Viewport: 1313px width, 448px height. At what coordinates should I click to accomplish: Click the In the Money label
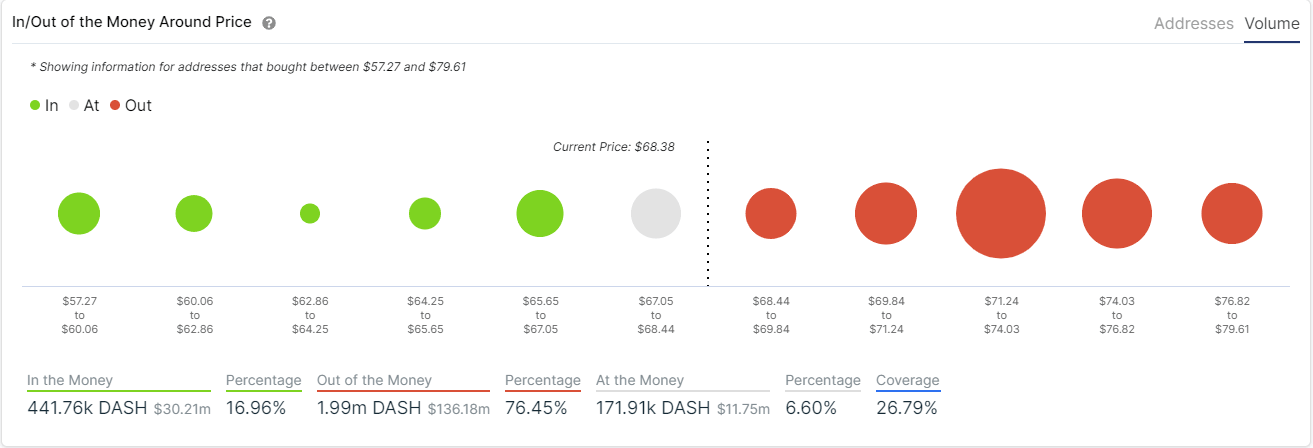(x=70, y=380)
